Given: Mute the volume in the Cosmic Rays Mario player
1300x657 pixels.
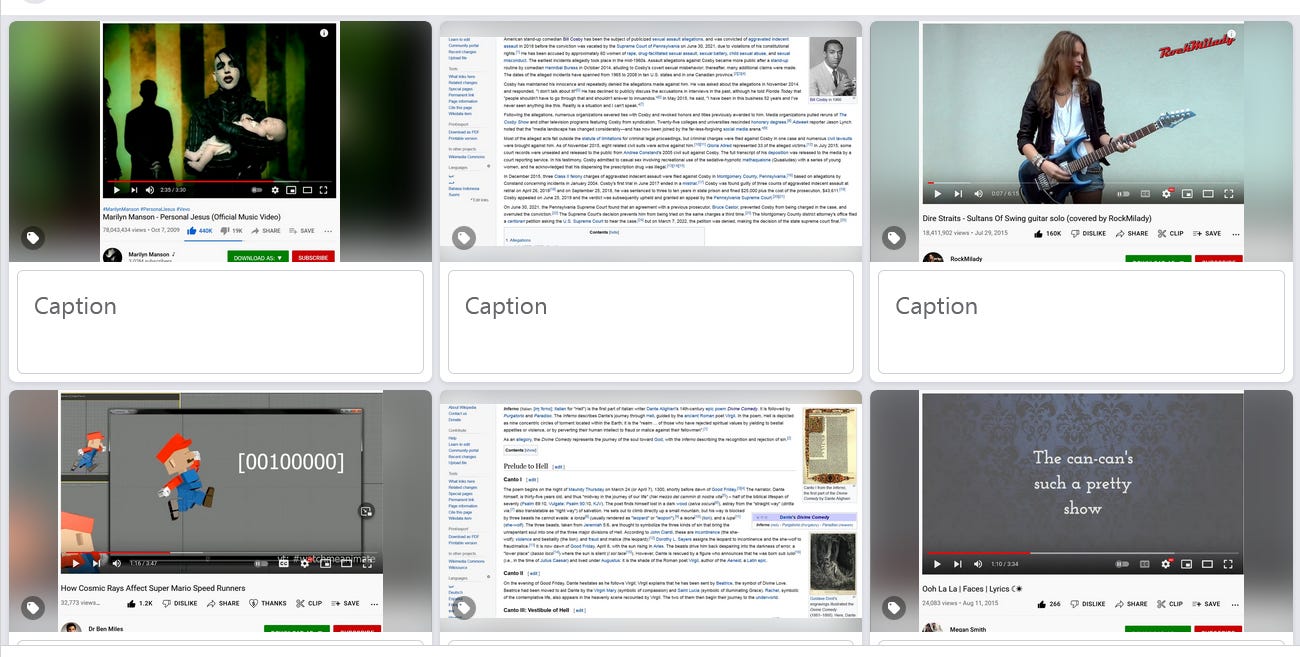Looking at the screenshot, I should coord(116,564).
